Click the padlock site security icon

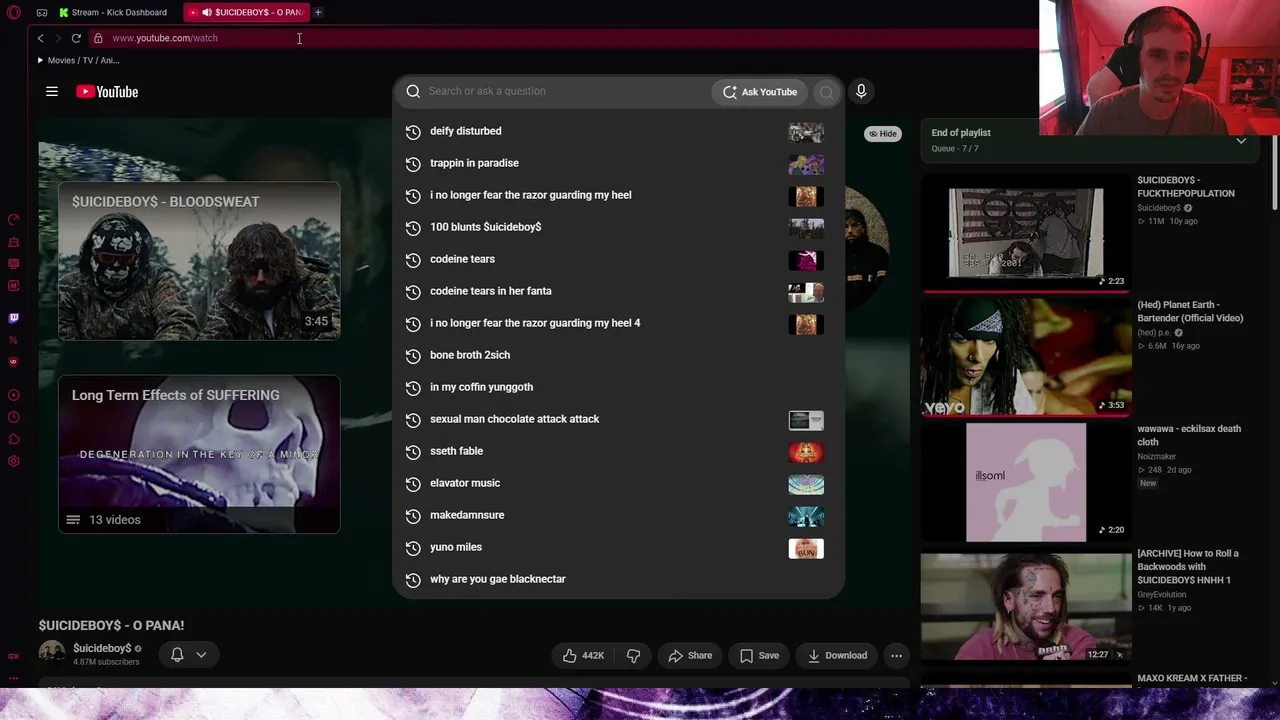click(x=98, y=38)
